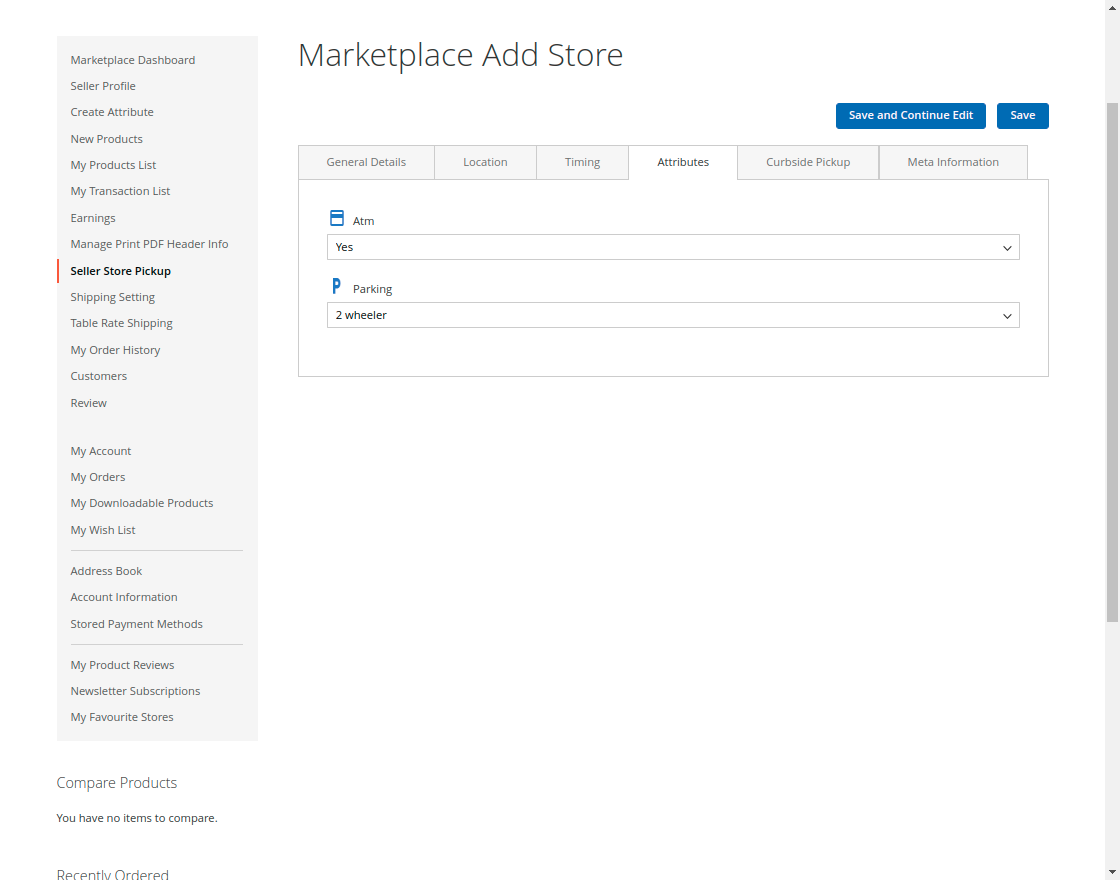Select the Curbside Pickup tab
The image size is (1120, 880).
[807, 162]
